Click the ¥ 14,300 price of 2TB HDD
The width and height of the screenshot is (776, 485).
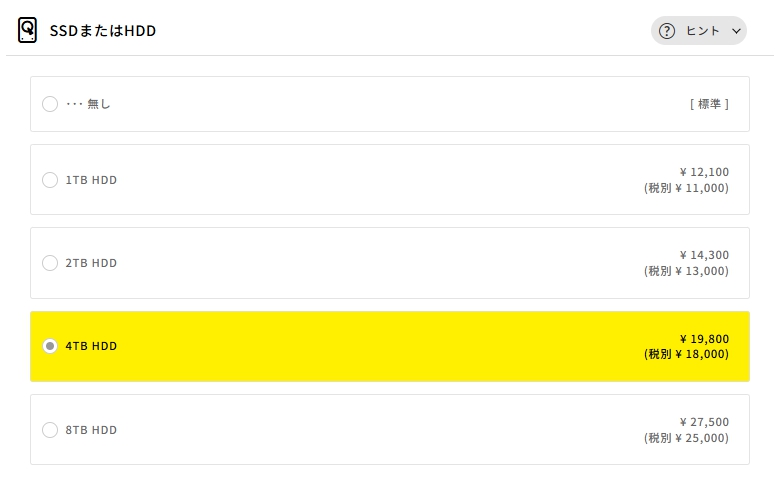704,255
